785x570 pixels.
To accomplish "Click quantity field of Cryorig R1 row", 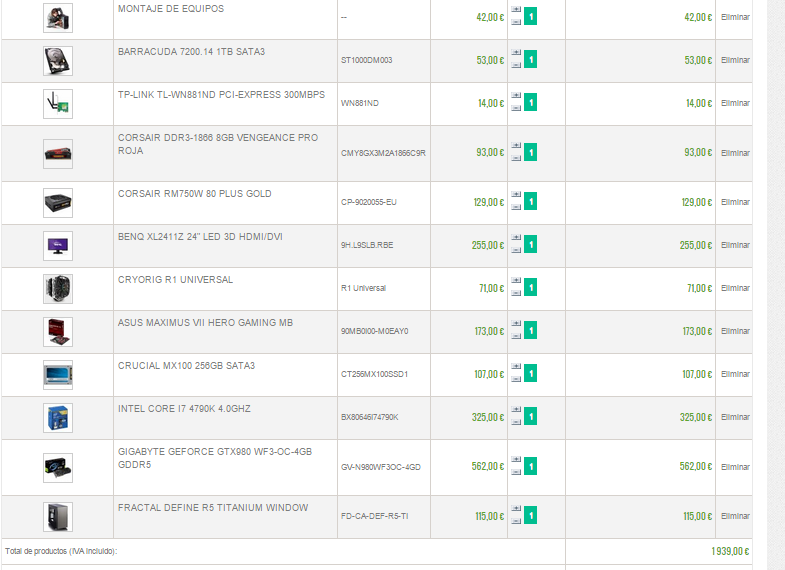I will coord(531,287).
